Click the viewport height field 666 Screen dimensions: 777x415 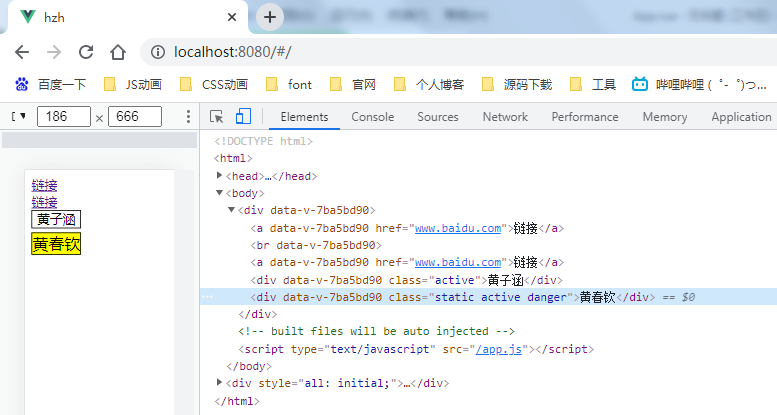(x=135, y=117)
